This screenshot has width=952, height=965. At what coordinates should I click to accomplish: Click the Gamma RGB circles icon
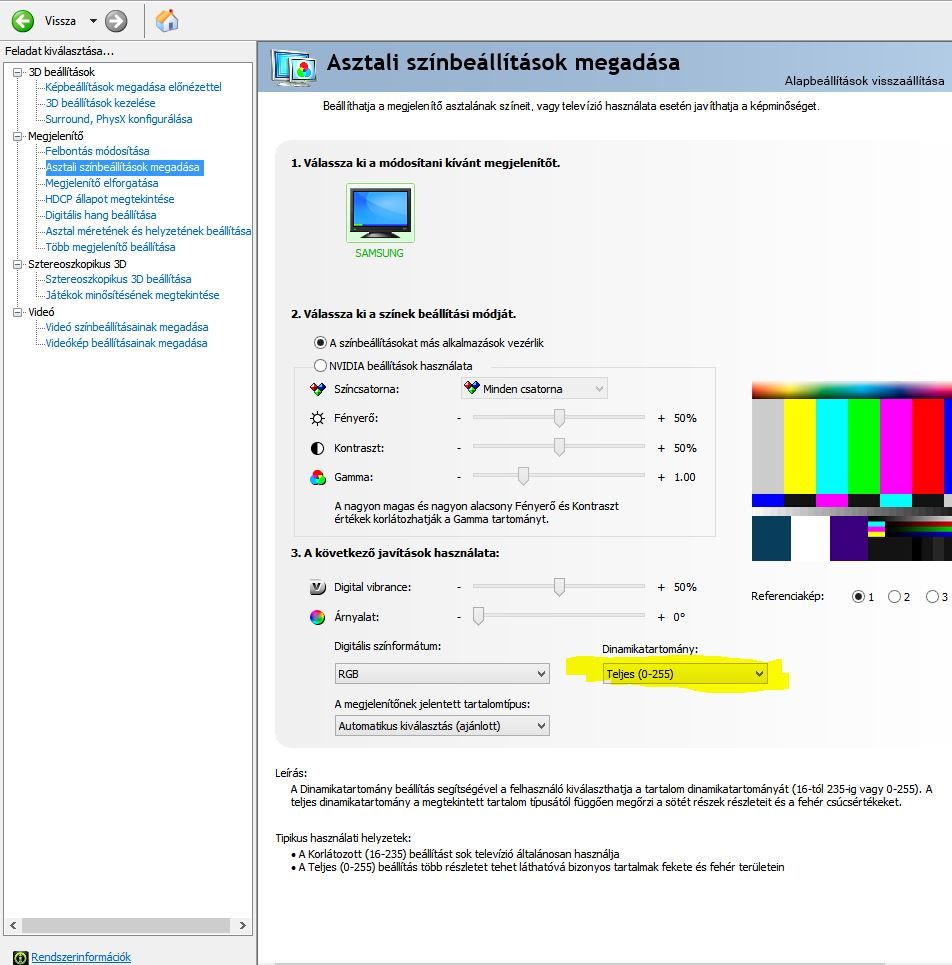318,478
